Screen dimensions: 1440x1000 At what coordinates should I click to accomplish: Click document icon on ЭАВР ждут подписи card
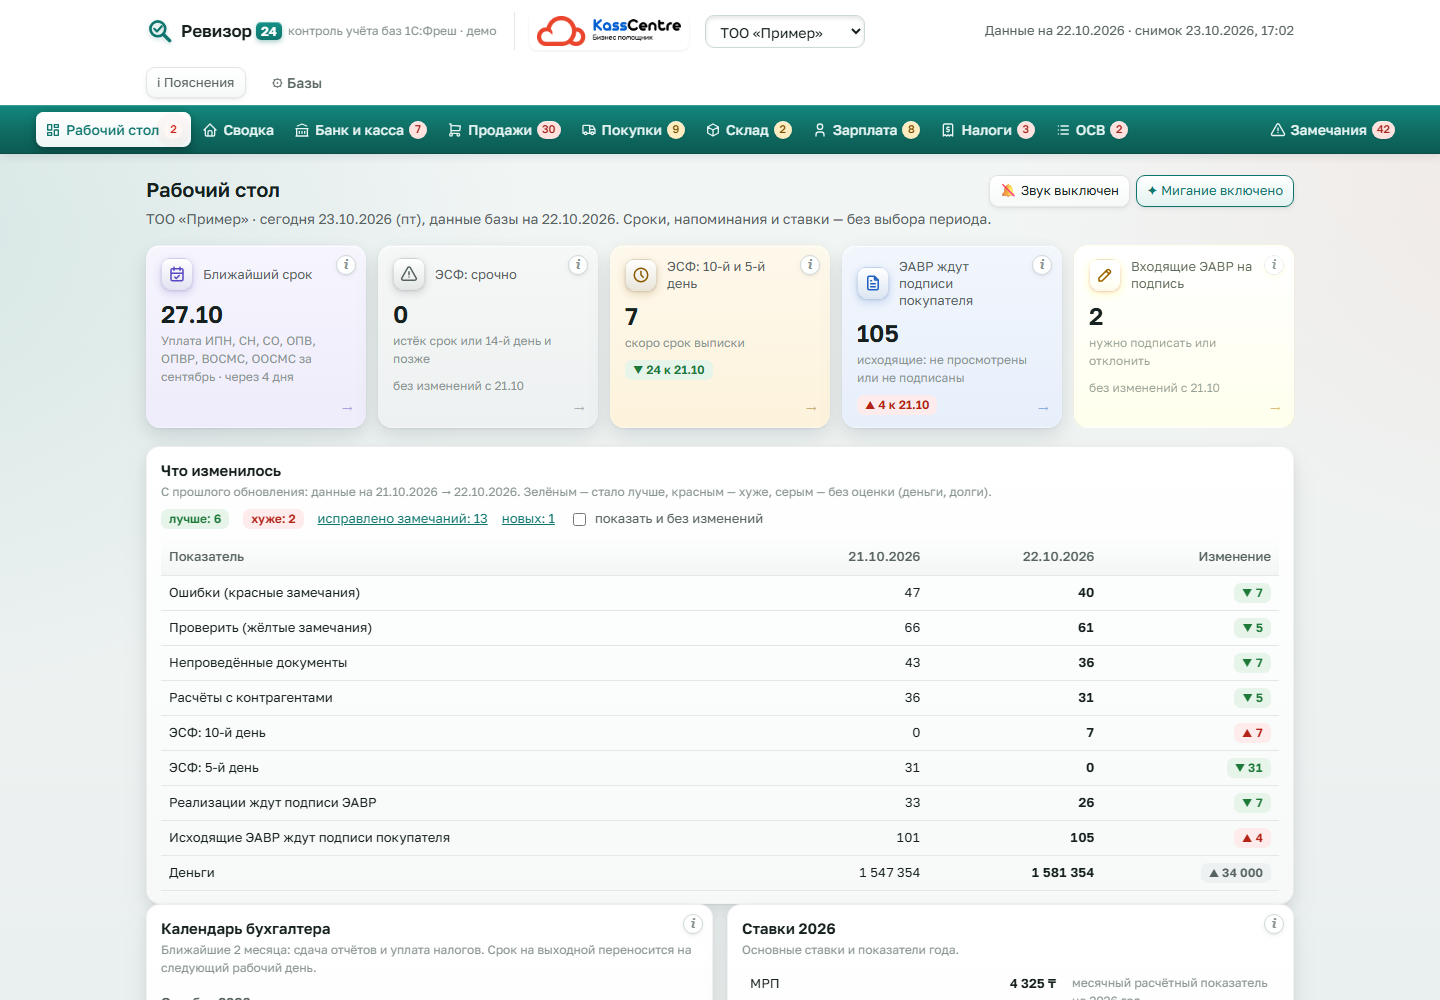click(873, 283)
